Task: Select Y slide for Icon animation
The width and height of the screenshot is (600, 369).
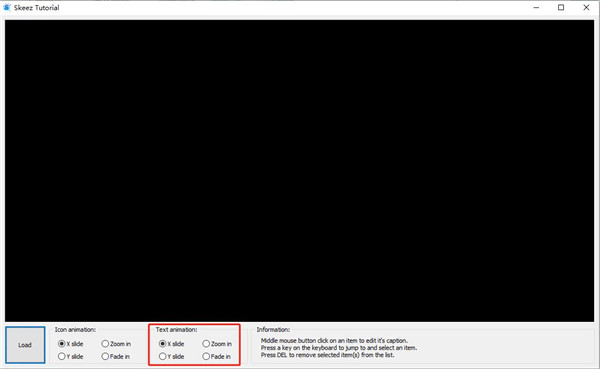Action: coord(70,356)
